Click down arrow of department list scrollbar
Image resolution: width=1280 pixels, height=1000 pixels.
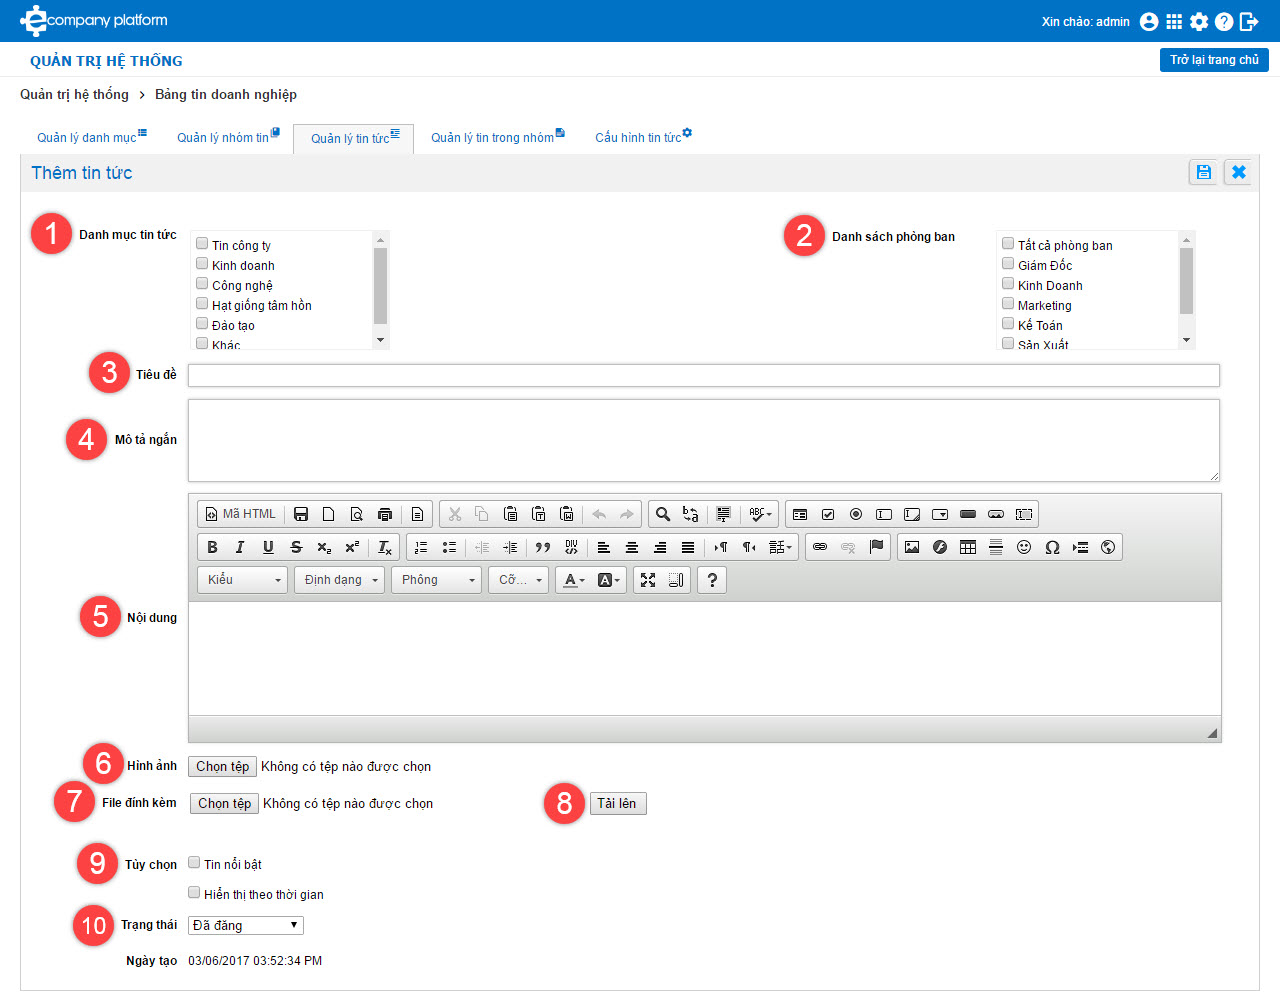pos(1186,340)
